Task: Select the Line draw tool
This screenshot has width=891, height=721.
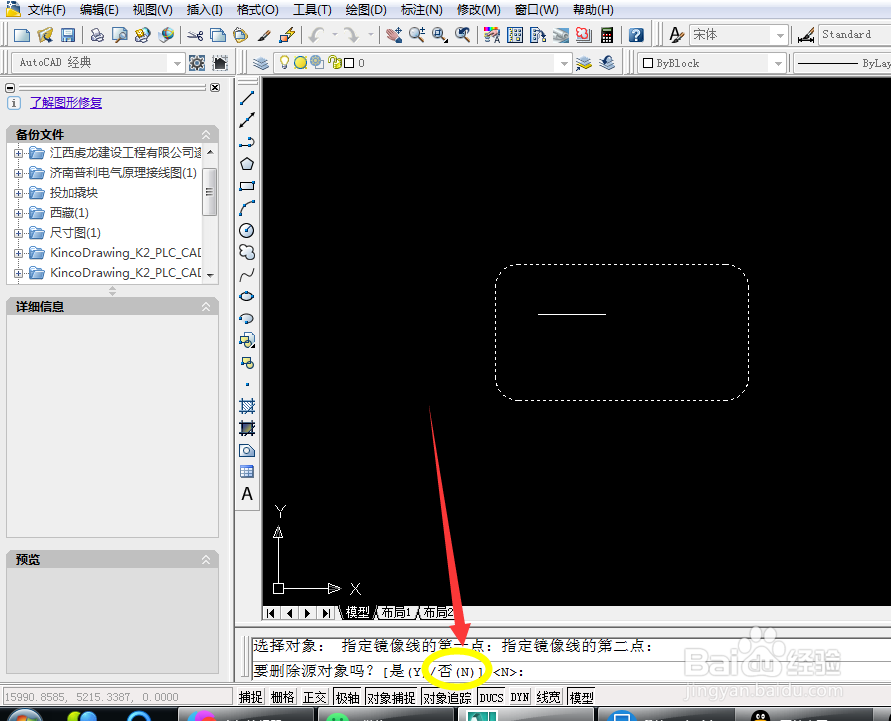Action: (x=247, y=98)
